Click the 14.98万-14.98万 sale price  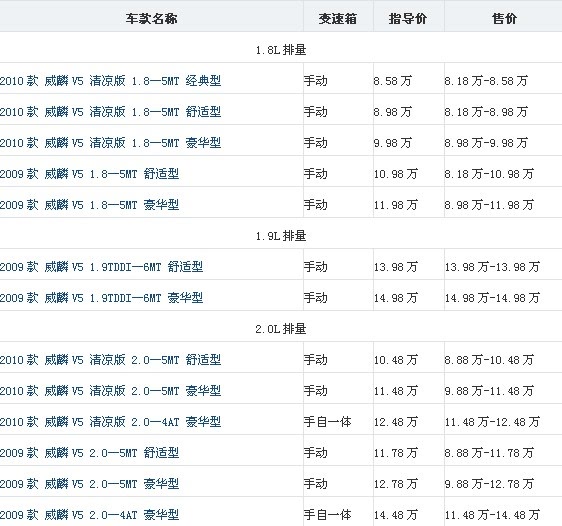492,298
